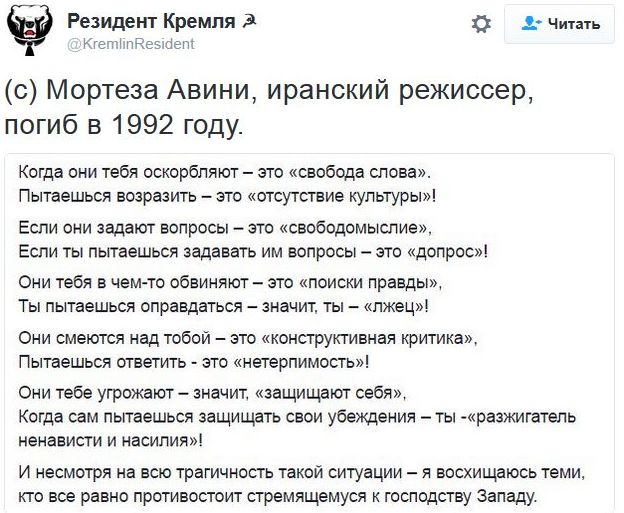624x513 pixels.
Task: Open the @KremlinResident handle link
Action: pos(130,44)
